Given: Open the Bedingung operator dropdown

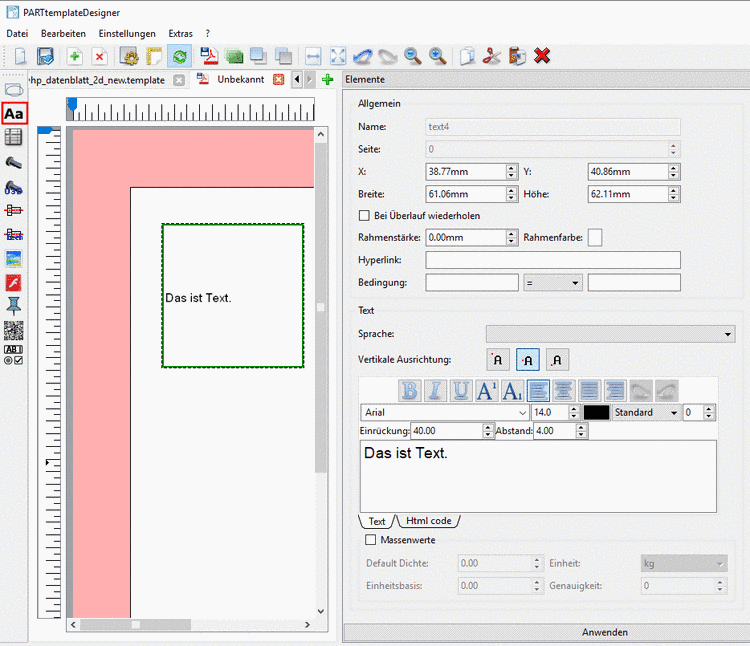Looking at the screenshot, I should click(553, 283).
